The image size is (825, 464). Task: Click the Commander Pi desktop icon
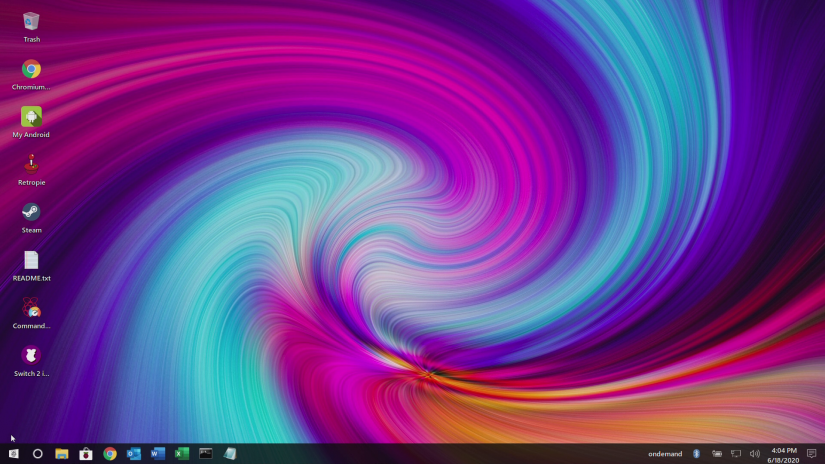point(31,308)
